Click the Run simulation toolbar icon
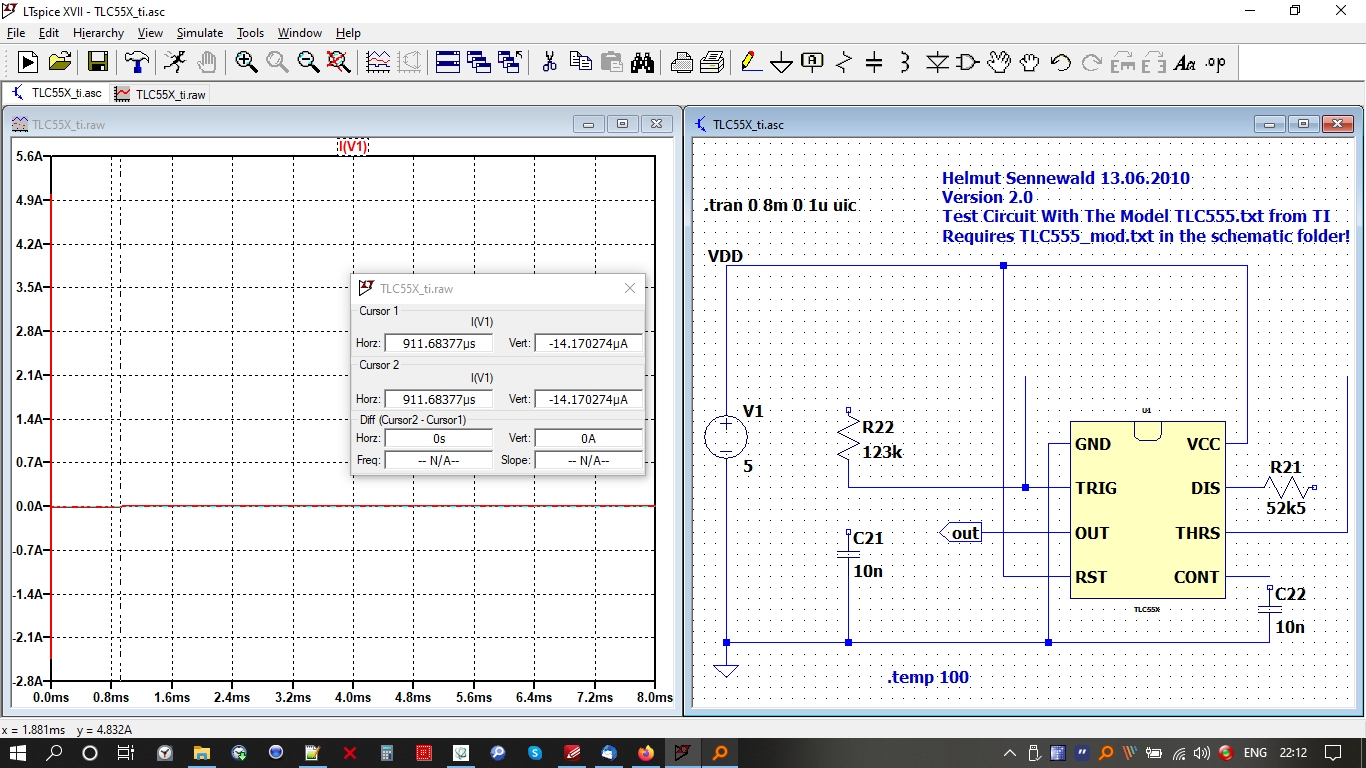The width and height of the screenshot is (1366, 768). tap(28, 62)
